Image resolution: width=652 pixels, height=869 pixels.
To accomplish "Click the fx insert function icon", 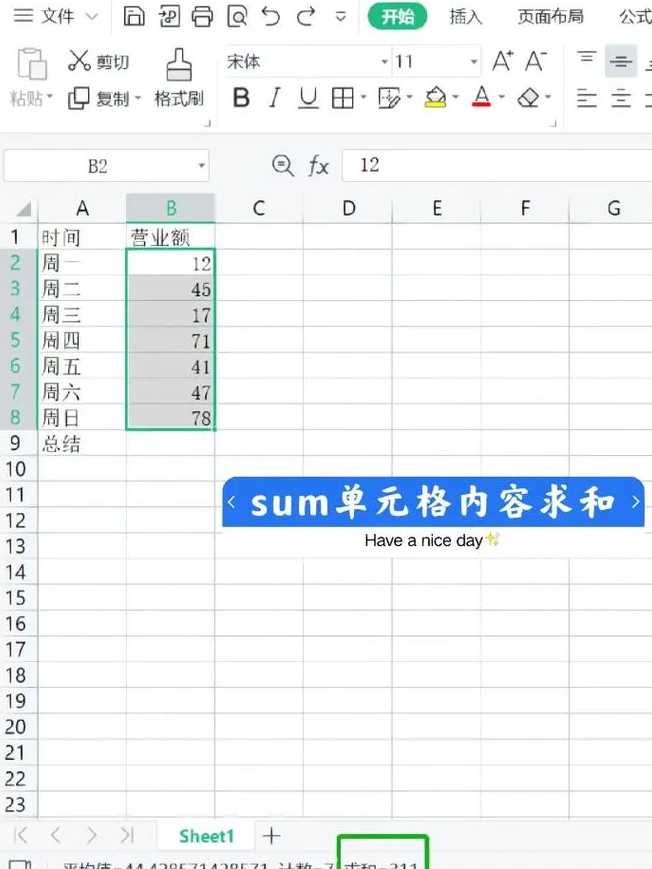I will point(318,165).
